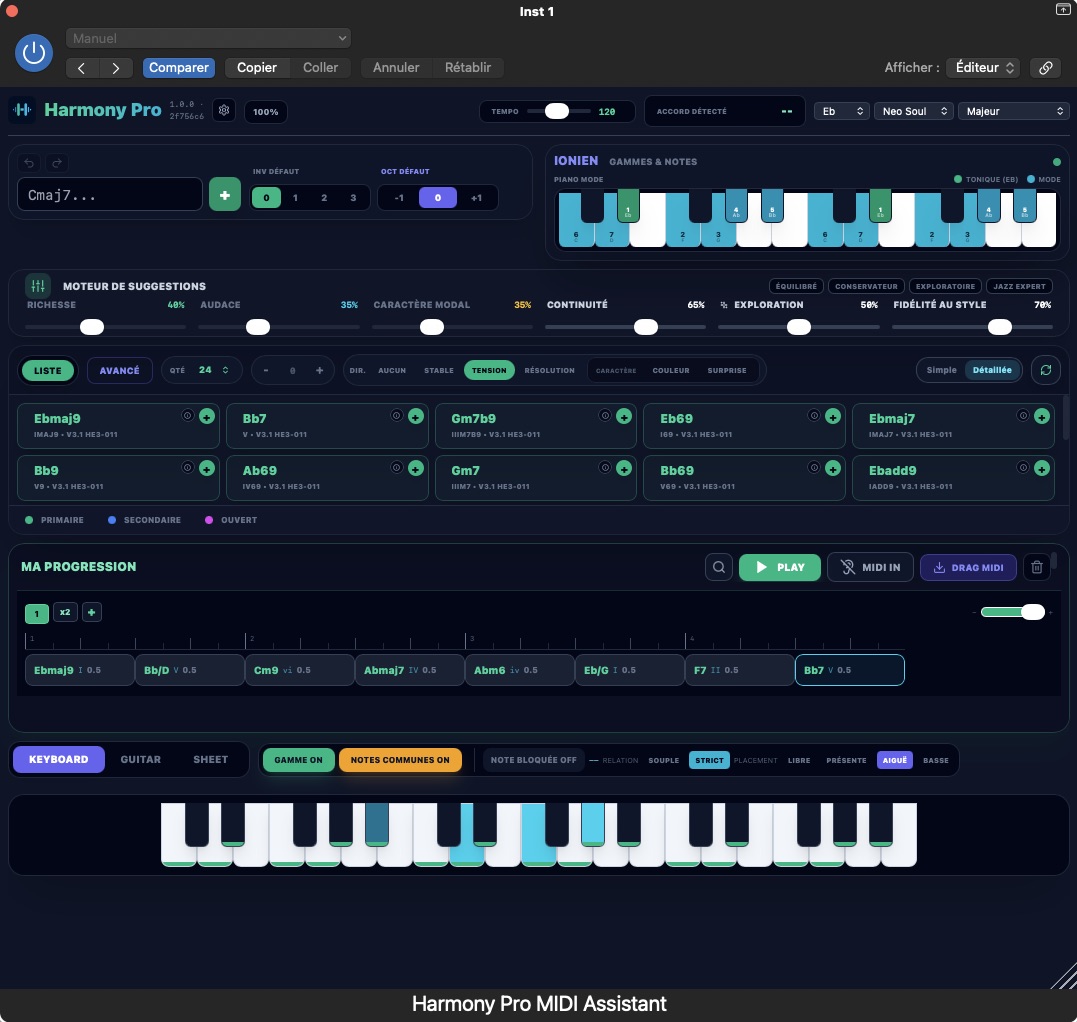Click the Cmaj7 chord input field

110,195
